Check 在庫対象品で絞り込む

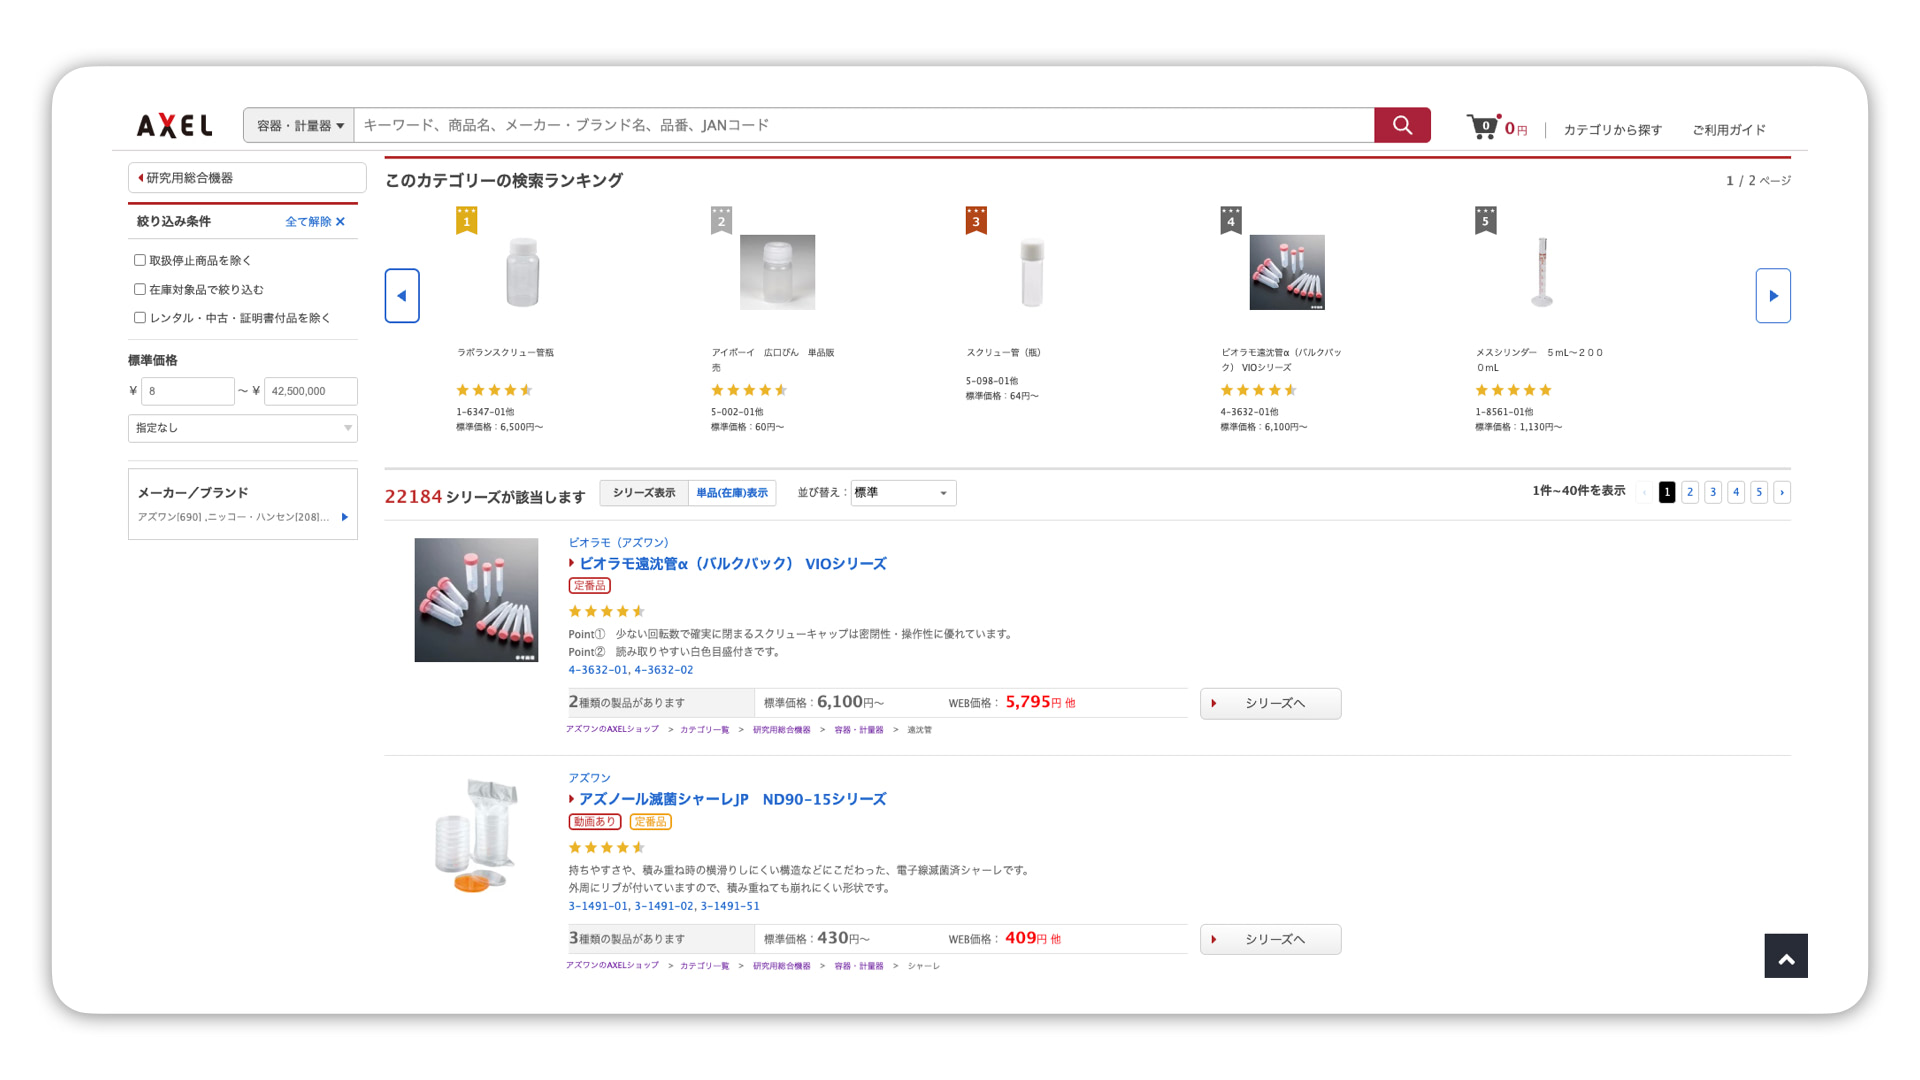[x=140, y=289]
